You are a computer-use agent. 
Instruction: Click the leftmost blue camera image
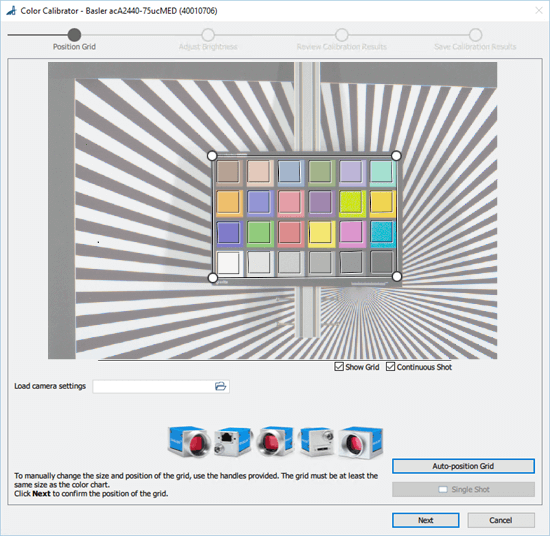[x=190, y=441]
